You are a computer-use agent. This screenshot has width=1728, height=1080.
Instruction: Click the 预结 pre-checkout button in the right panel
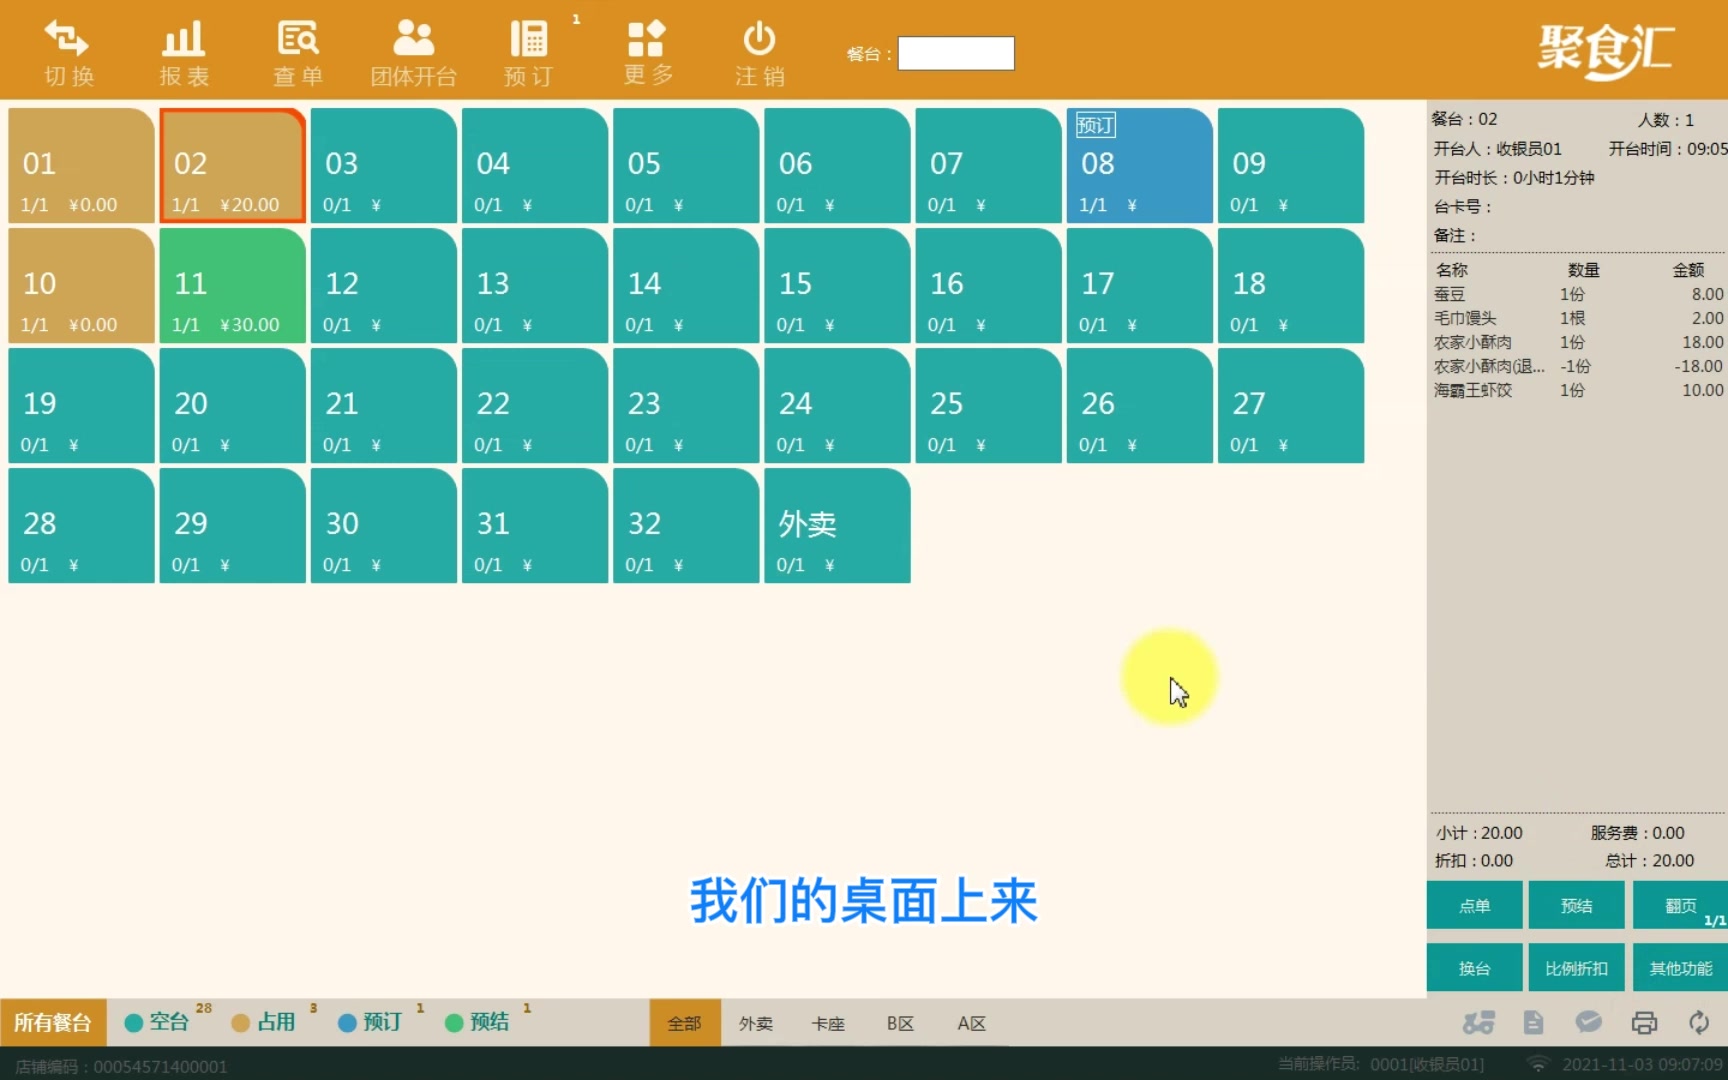pos(1577,906)
